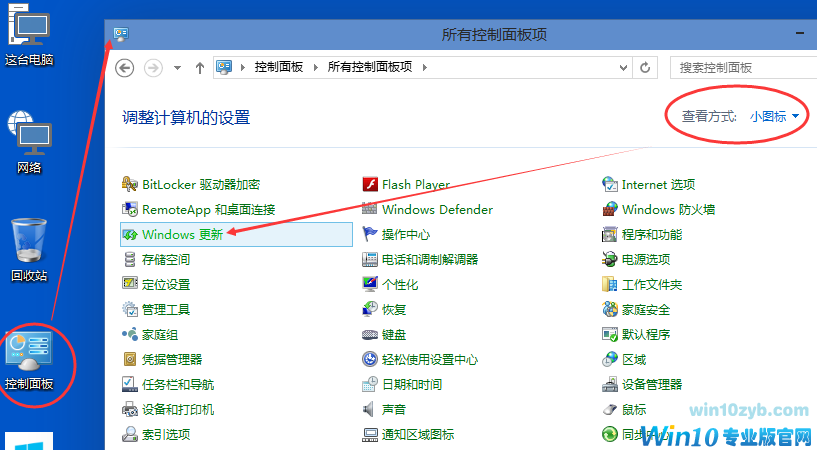
Task: Click the 家庭安全 icon
Action: click(x=610, y=309)
